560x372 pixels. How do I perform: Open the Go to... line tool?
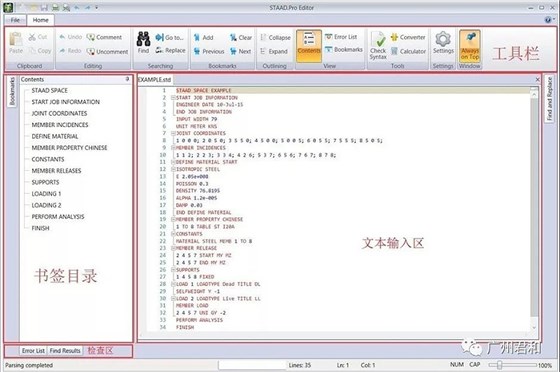coord(169,37)
